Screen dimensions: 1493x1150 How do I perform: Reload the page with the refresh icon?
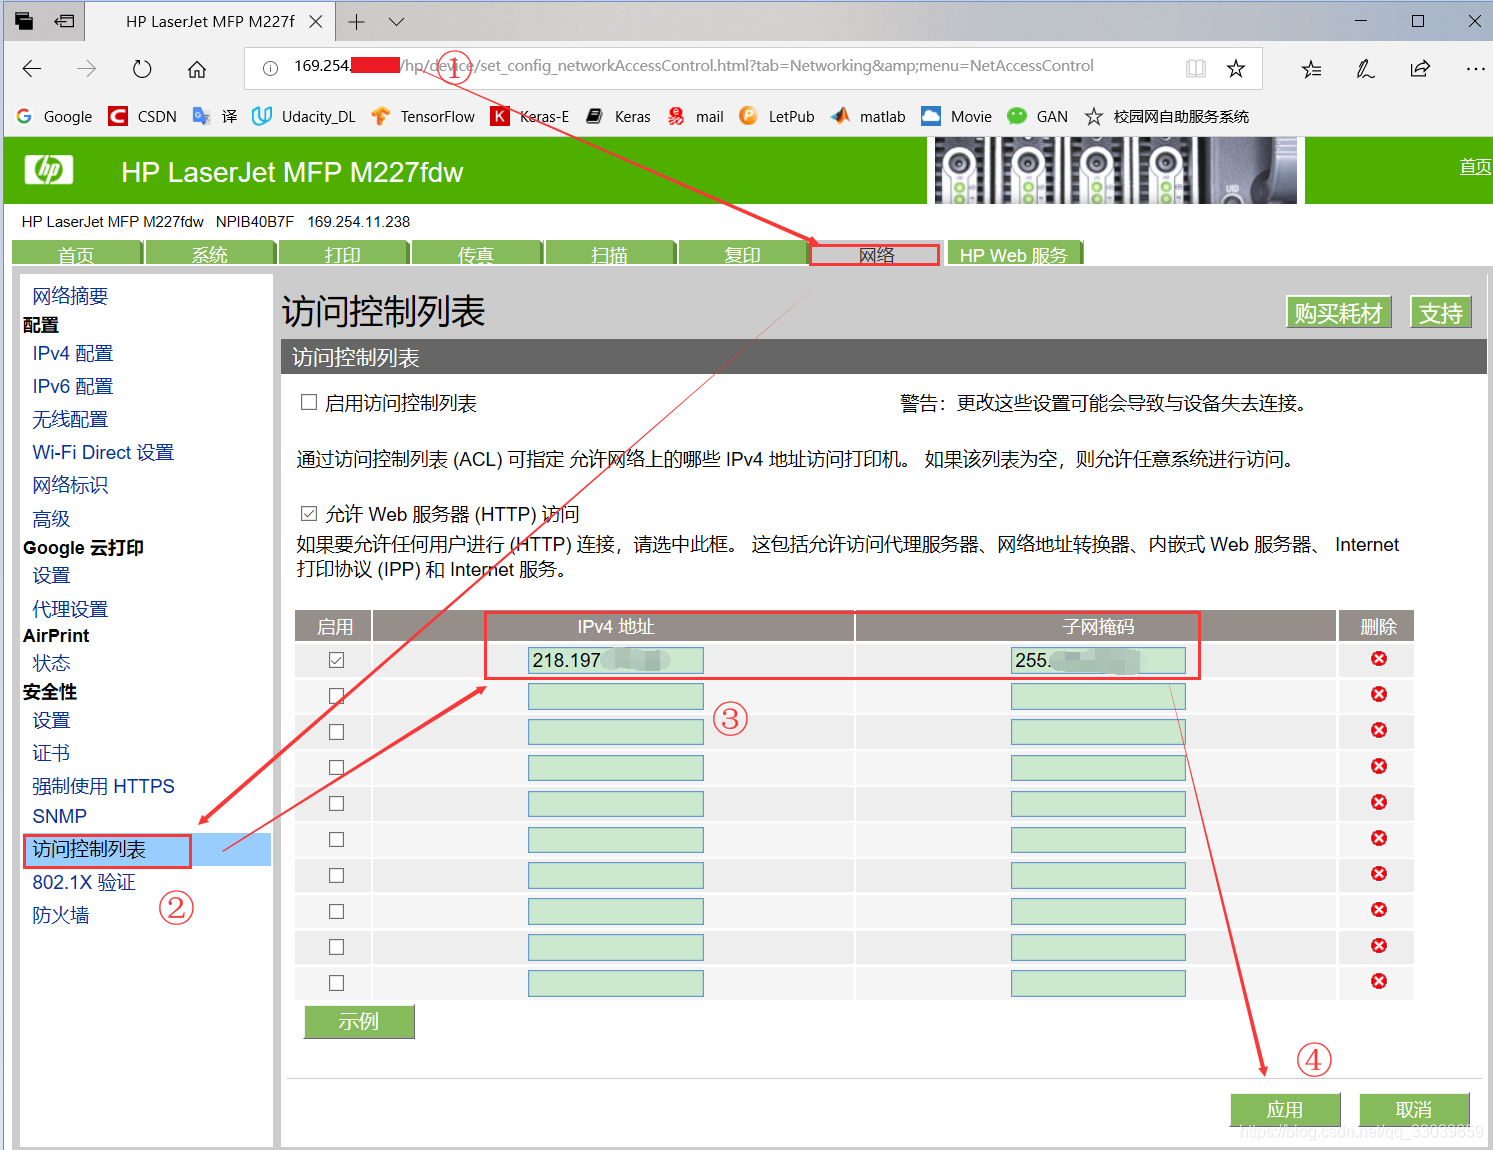tap(142, 68)
